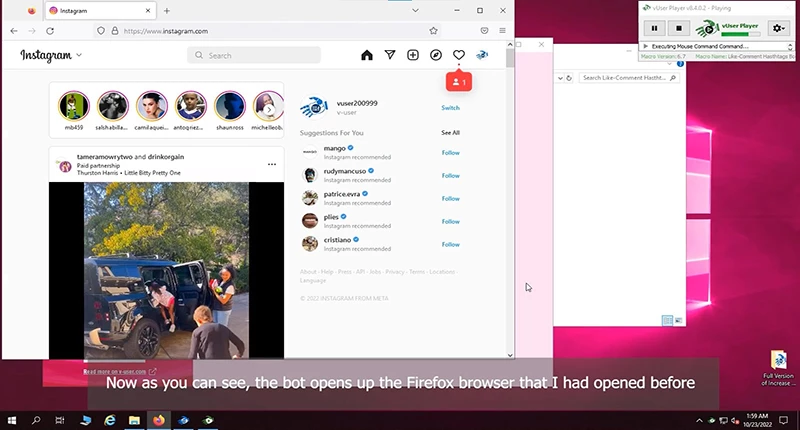Viewport: 800px width, 430px height.
Task: Open Firefox list all tabs dropdown
Action: coord(415,11)
